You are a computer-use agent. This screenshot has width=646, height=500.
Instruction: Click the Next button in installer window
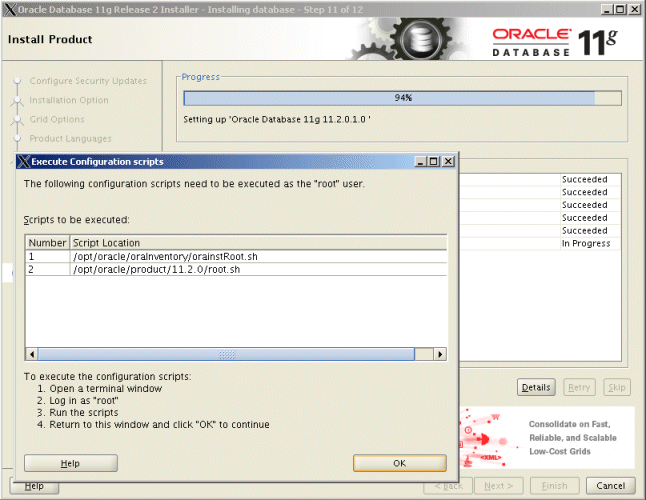click(499, 486)
